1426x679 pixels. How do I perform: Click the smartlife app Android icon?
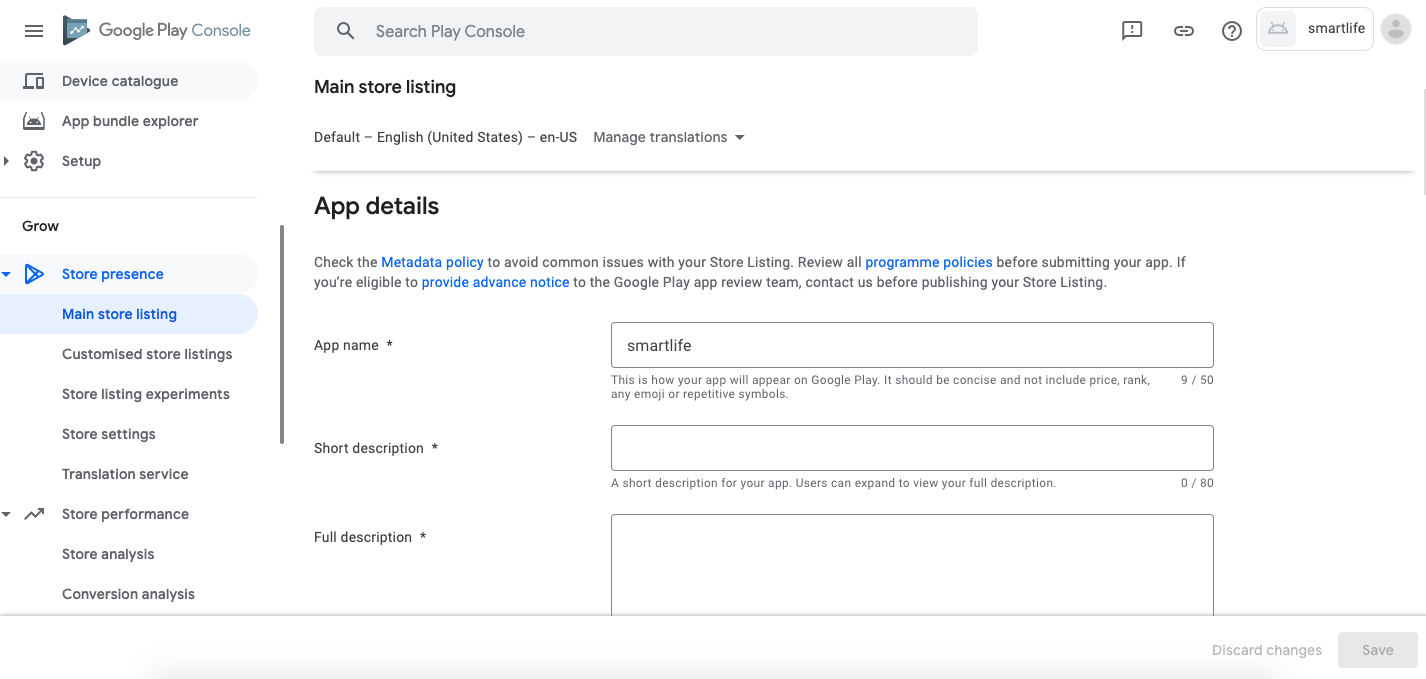1278,29
